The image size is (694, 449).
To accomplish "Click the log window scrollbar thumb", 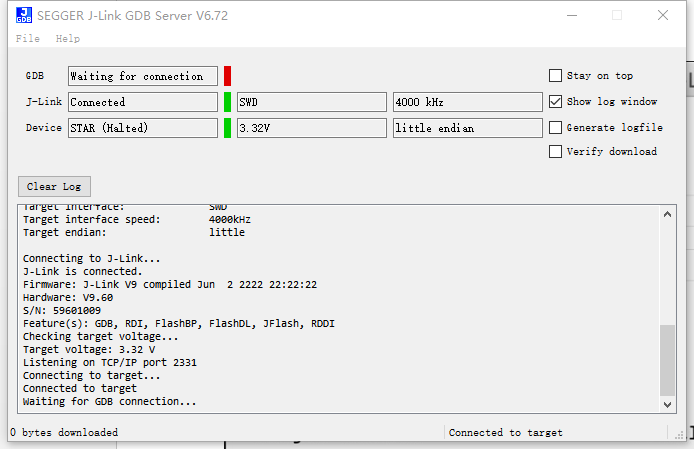I will point(667,360).
